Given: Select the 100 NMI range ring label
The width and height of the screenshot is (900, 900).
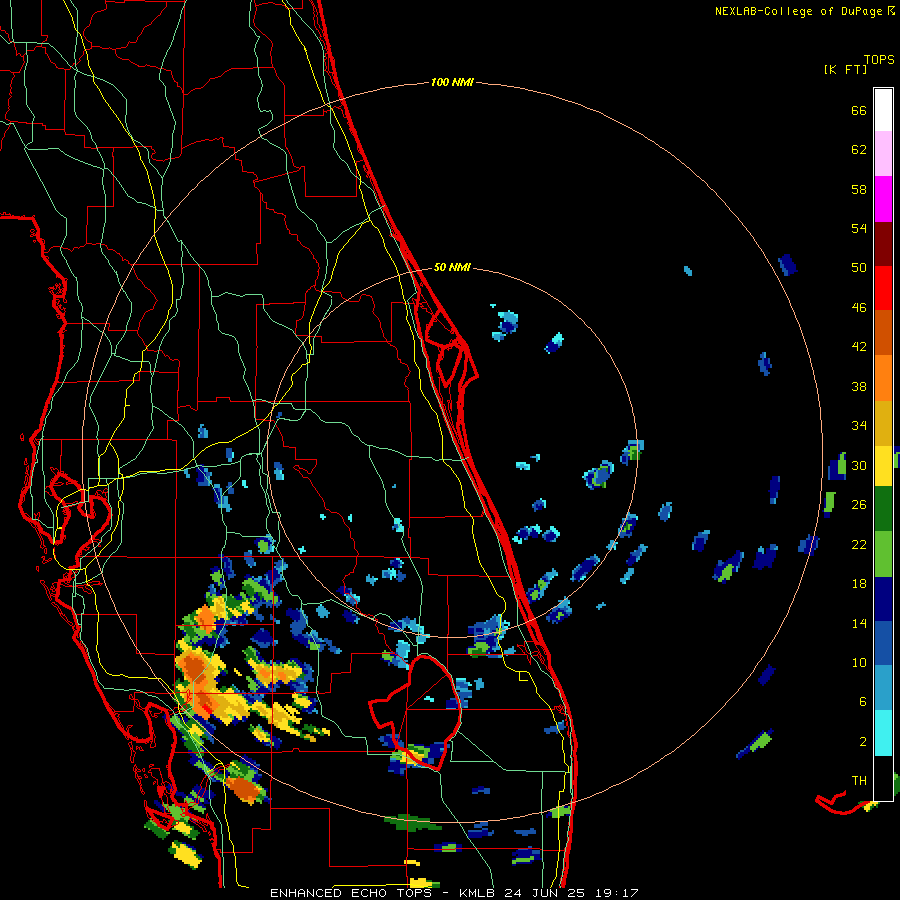Looking at the screenshot, I should click(x=452, y=83).
